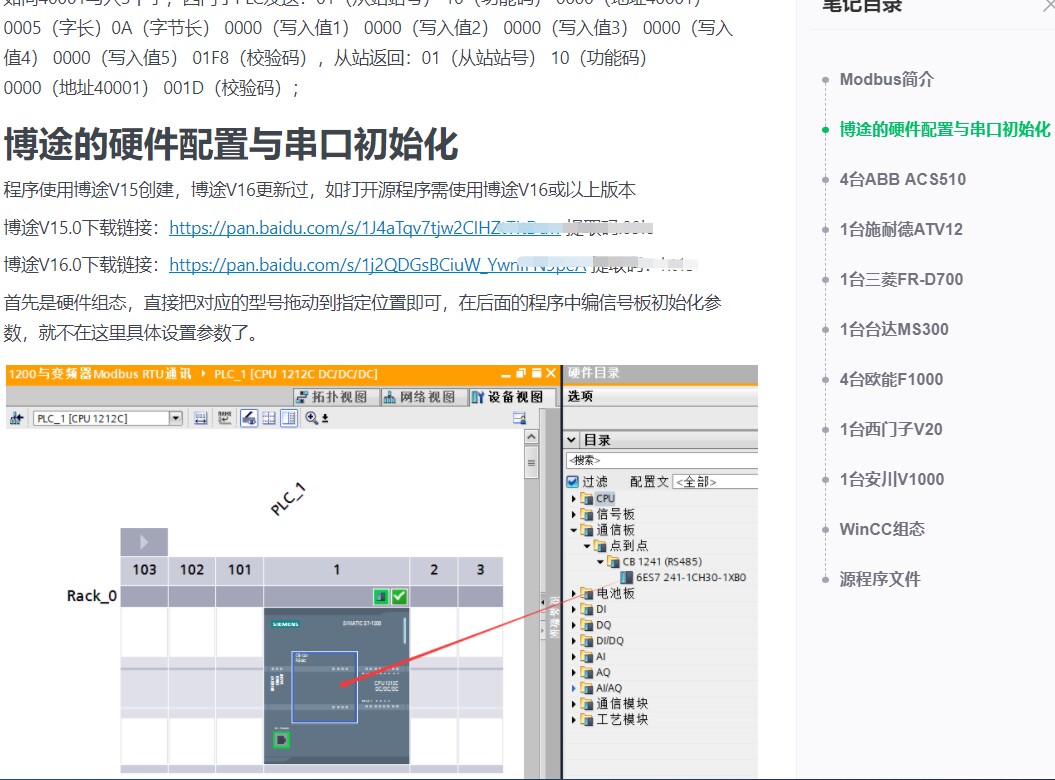
Task: Open the 1台三菱FR-D700 outline entry
Action: click(x=901, y=279)
